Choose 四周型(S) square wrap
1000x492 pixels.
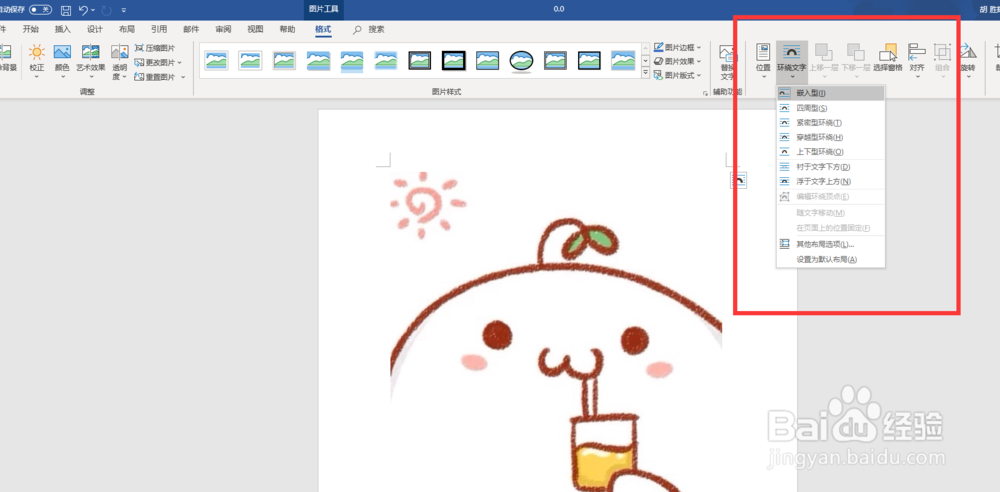[x=830, y=108]
